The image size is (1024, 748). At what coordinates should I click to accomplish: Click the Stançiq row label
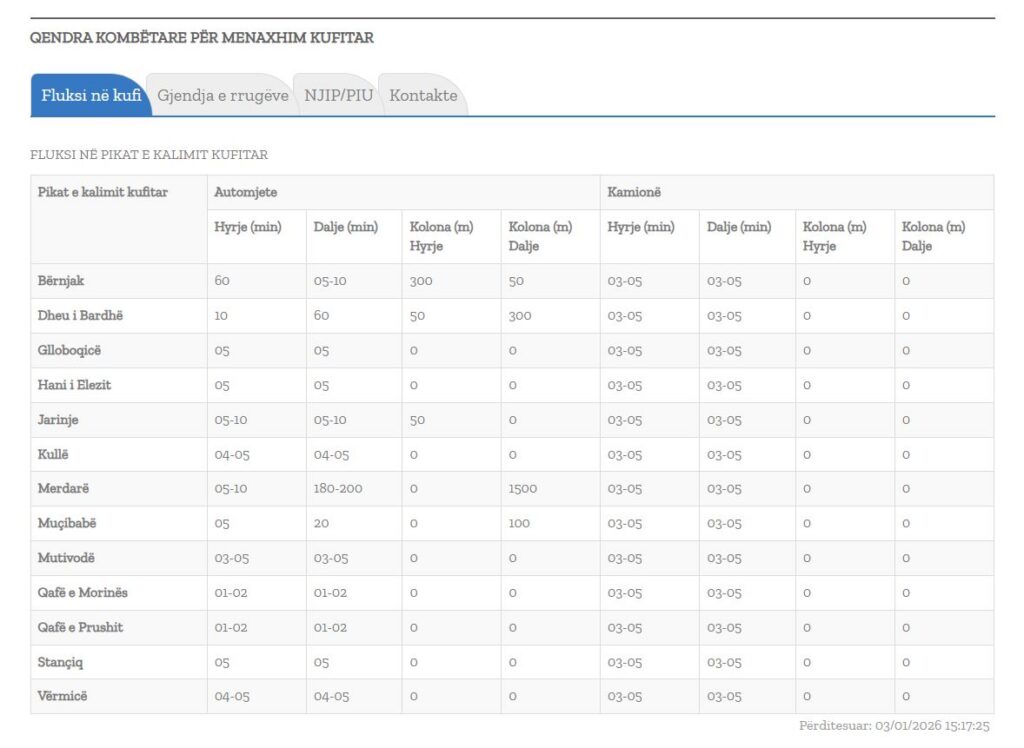[62, 662]
